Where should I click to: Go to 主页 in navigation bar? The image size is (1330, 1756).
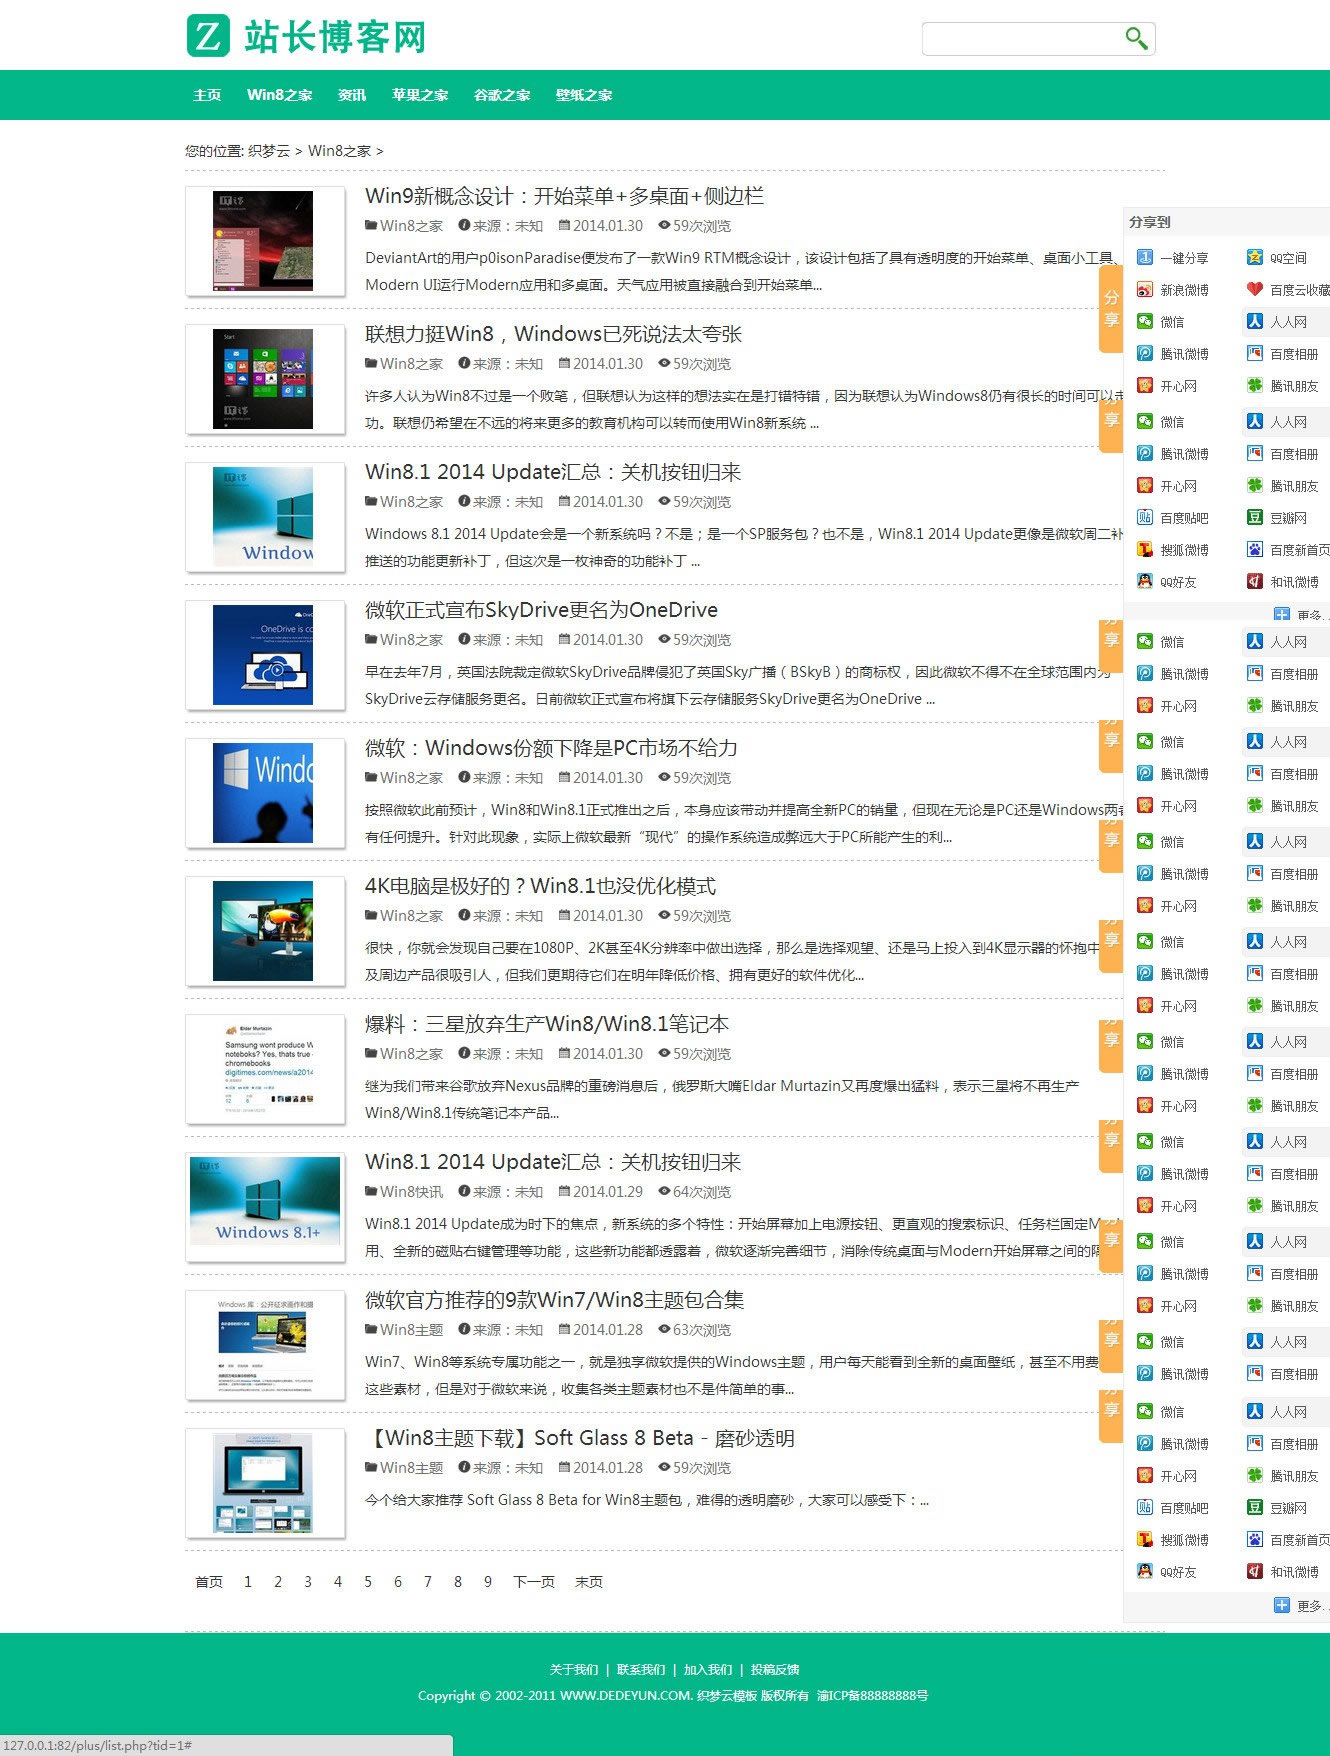(207, 95)
